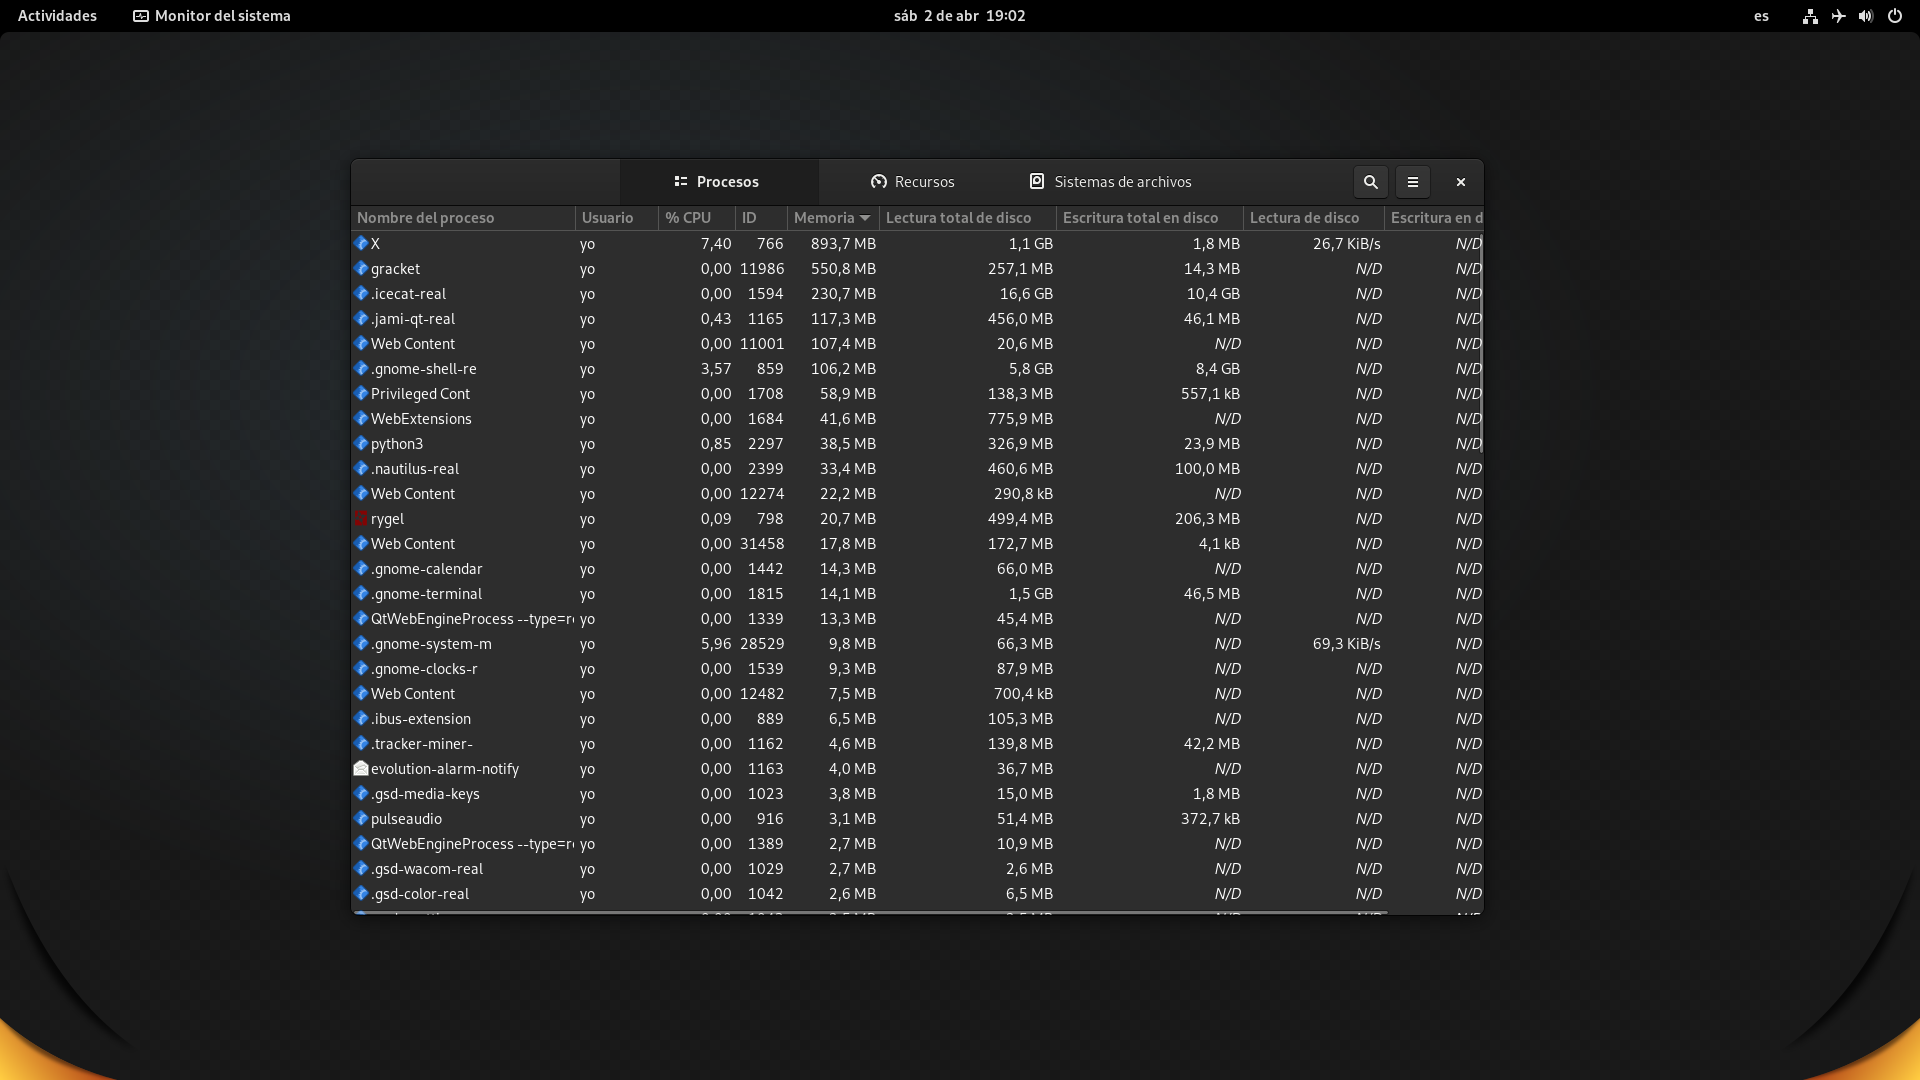Click the 16,6 GB disk read value
Viewport: 1920px width, 1080px height.
[1026, 294]
